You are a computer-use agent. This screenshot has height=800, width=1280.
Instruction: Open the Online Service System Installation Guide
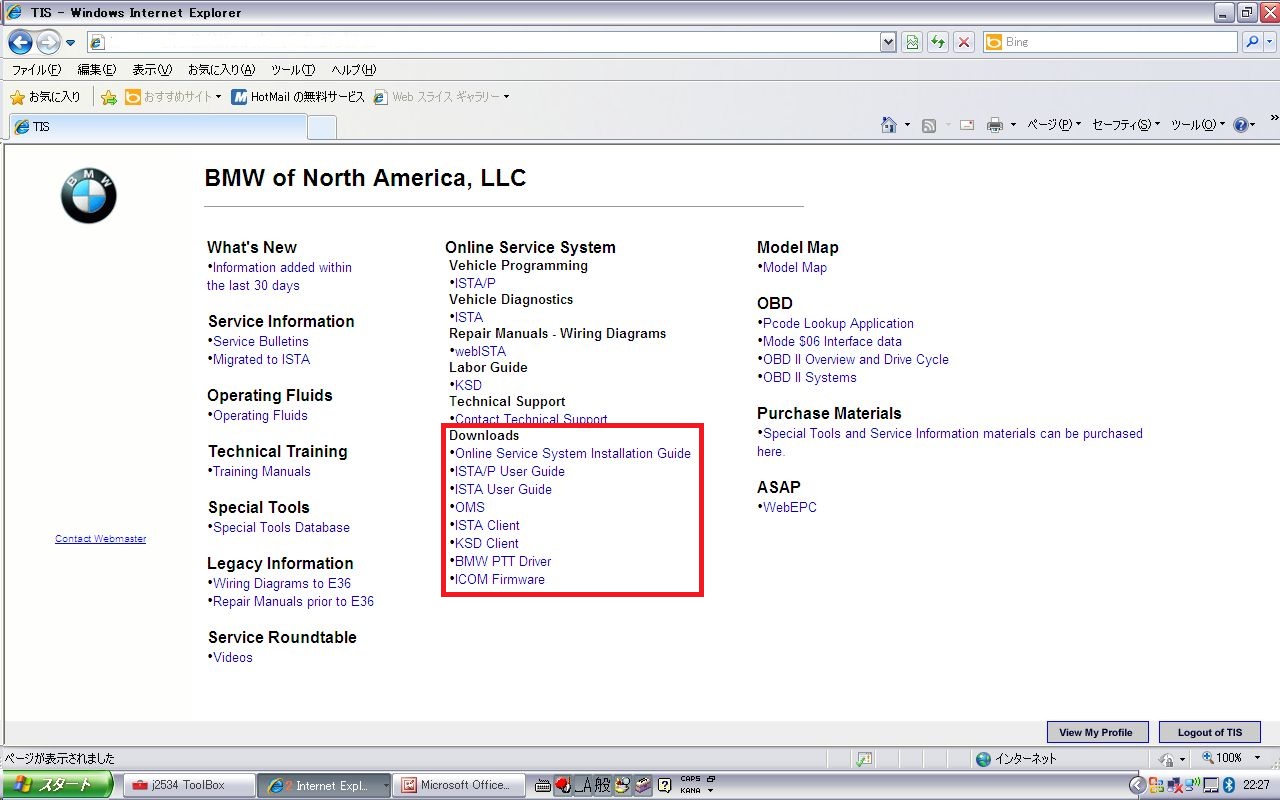pyautogui.click(x=573, y=453)
